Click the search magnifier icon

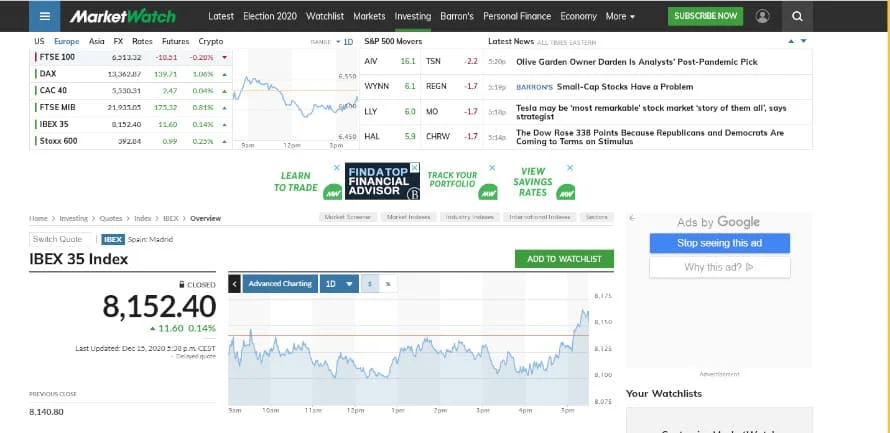(797, 16)
